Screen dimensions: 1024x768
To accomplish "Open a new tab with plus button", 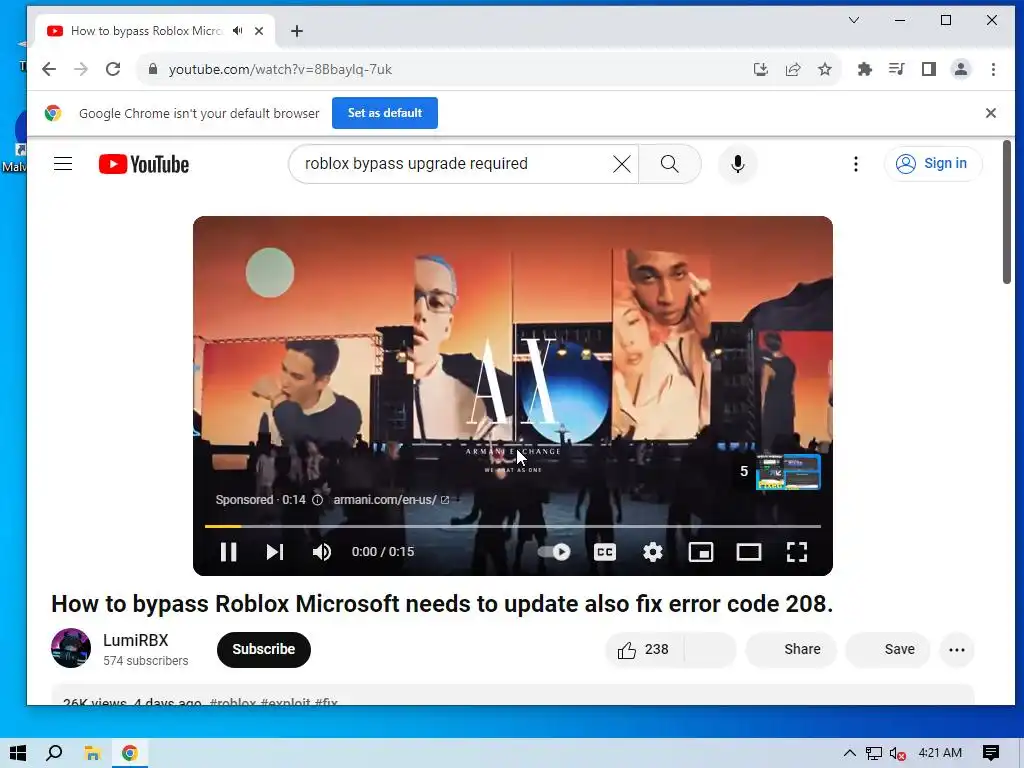I will coord(296,31).
